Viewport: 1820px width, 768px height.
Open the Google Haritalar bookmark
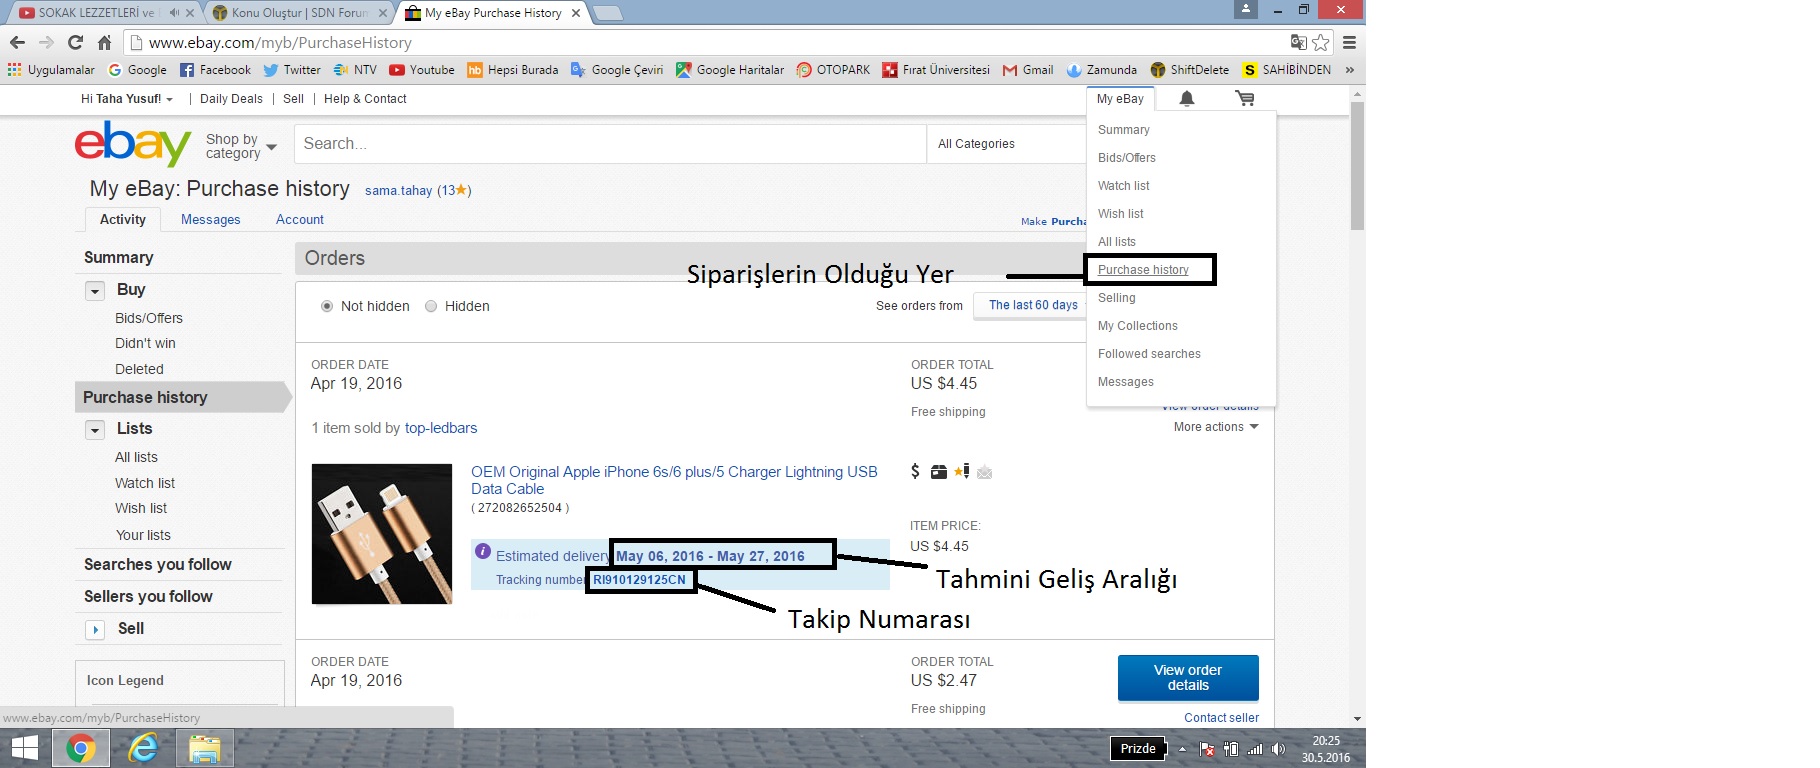pos(730,70)
